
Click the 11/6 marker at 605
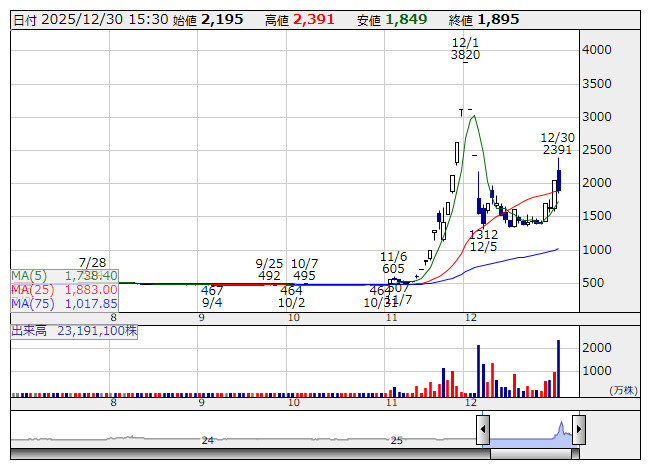click(x=393, y=262)
